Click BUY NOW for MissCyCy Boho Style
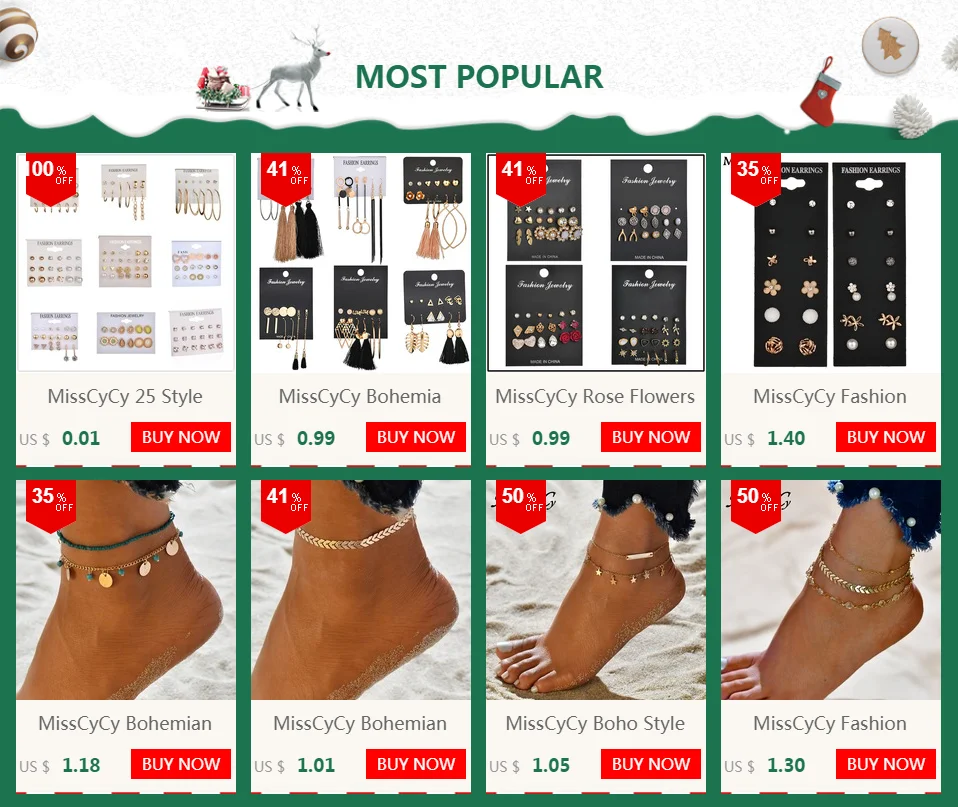The width and height of the screenshot is (958, 807). point(651,764)
